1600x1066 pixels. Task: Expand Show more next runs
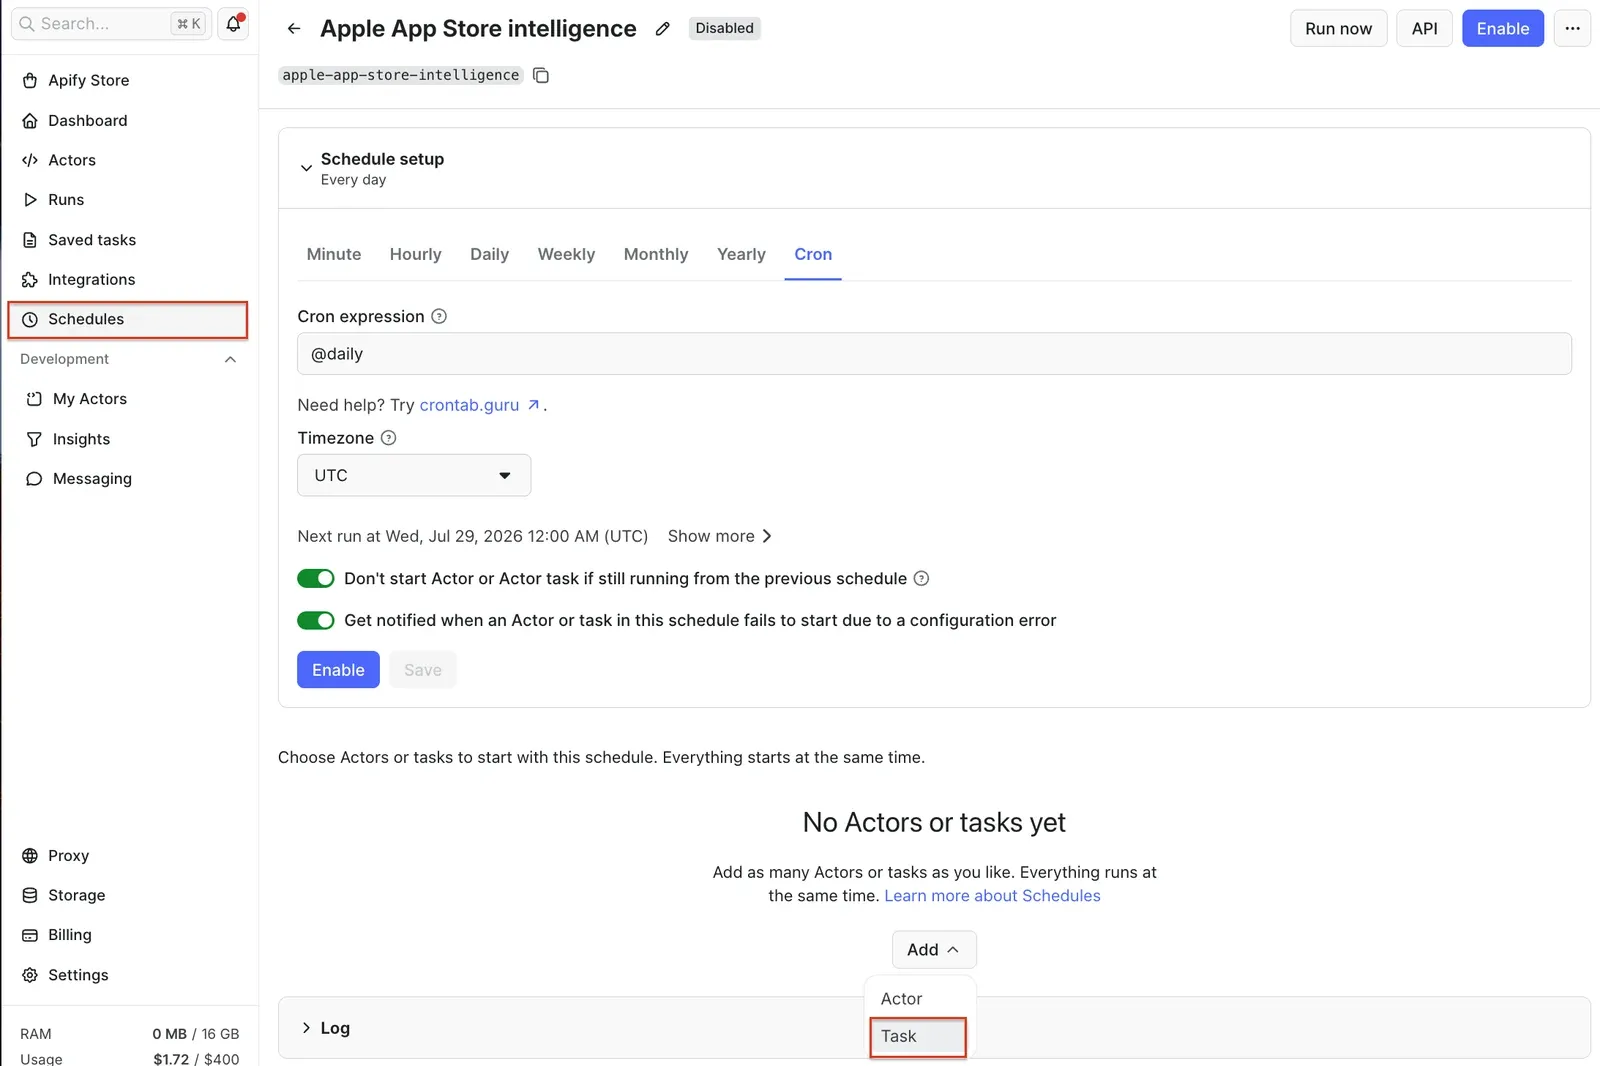click(x=720, y=537)
